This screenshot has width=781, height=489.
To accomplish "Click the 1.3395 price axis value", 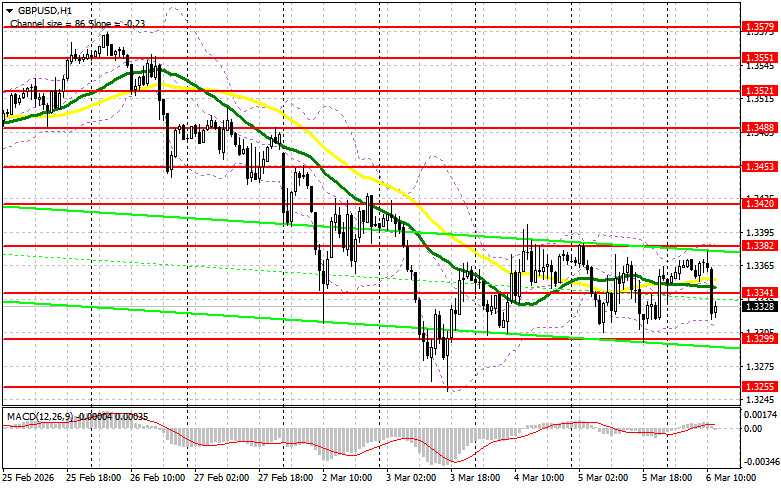I will [761, 233].
